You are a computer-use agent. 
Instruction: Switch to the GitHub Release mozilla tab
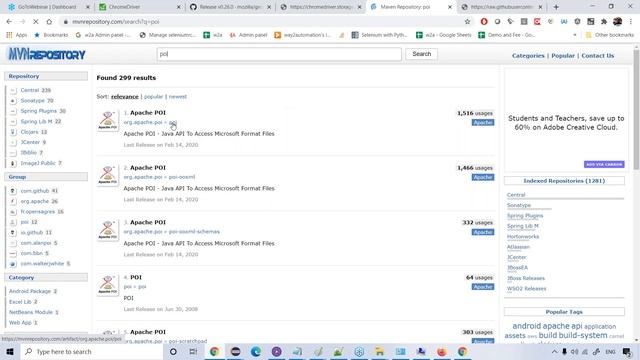230,7
